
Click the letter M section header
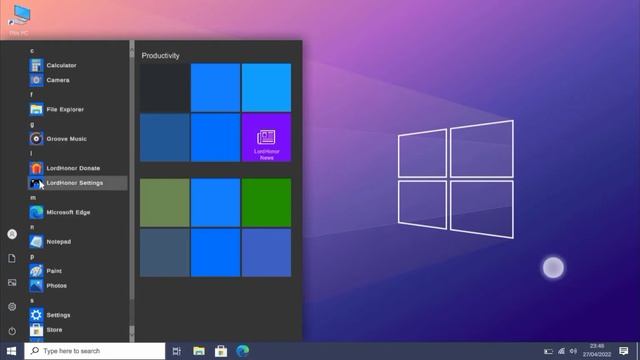[33, 198]
